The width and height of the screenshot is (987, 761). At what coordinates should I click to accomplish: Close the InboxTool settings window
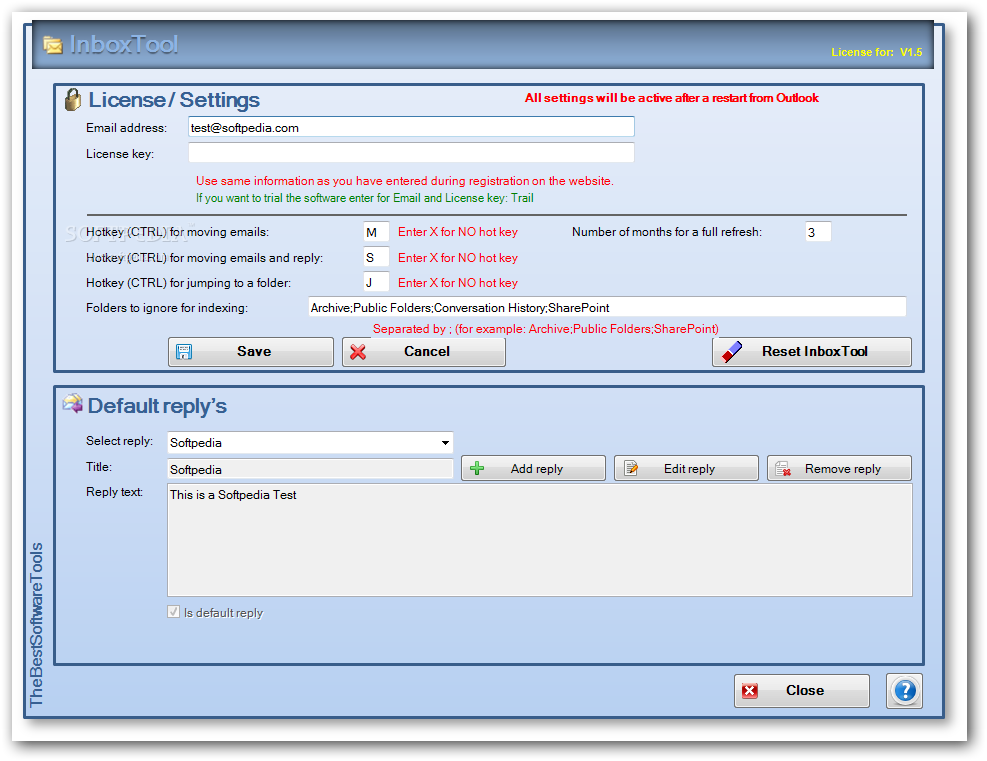click(802, 691)
